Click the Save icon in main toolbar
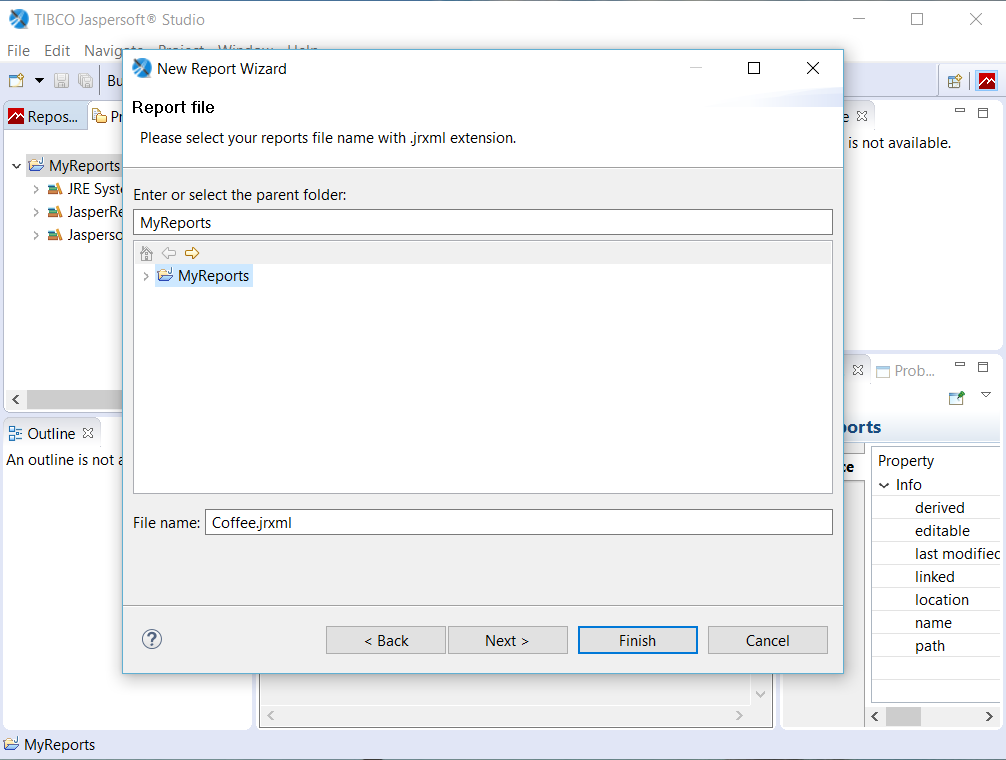 pyautogui.click(x=62, y=80)
